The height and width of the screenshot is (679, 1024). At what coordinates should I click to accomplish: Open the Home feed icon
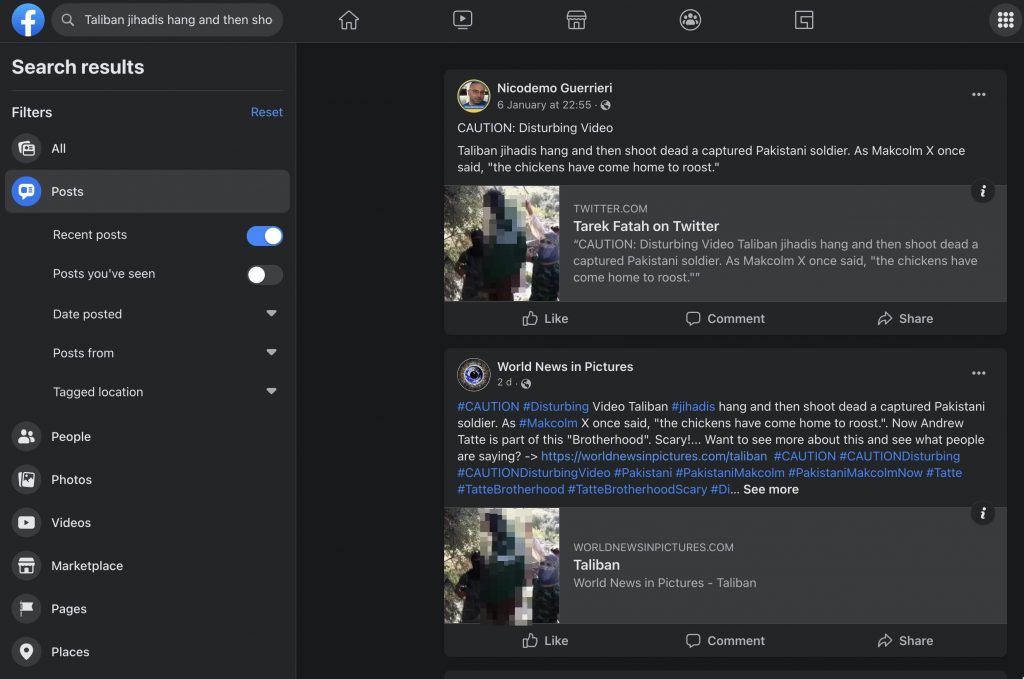click(349, 20)
